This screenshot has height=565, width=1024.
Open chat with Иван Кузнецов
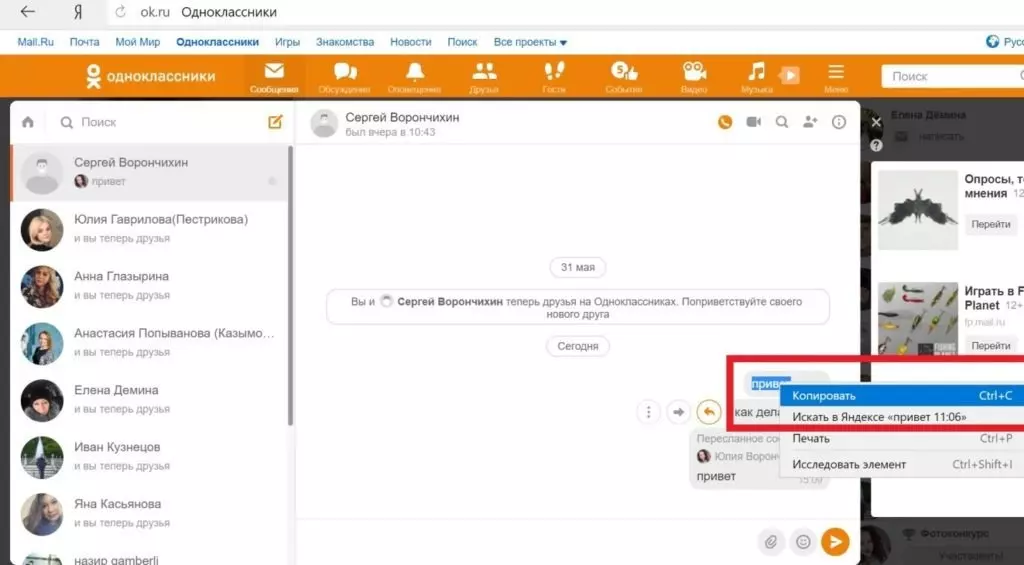(x=149, y=457)
